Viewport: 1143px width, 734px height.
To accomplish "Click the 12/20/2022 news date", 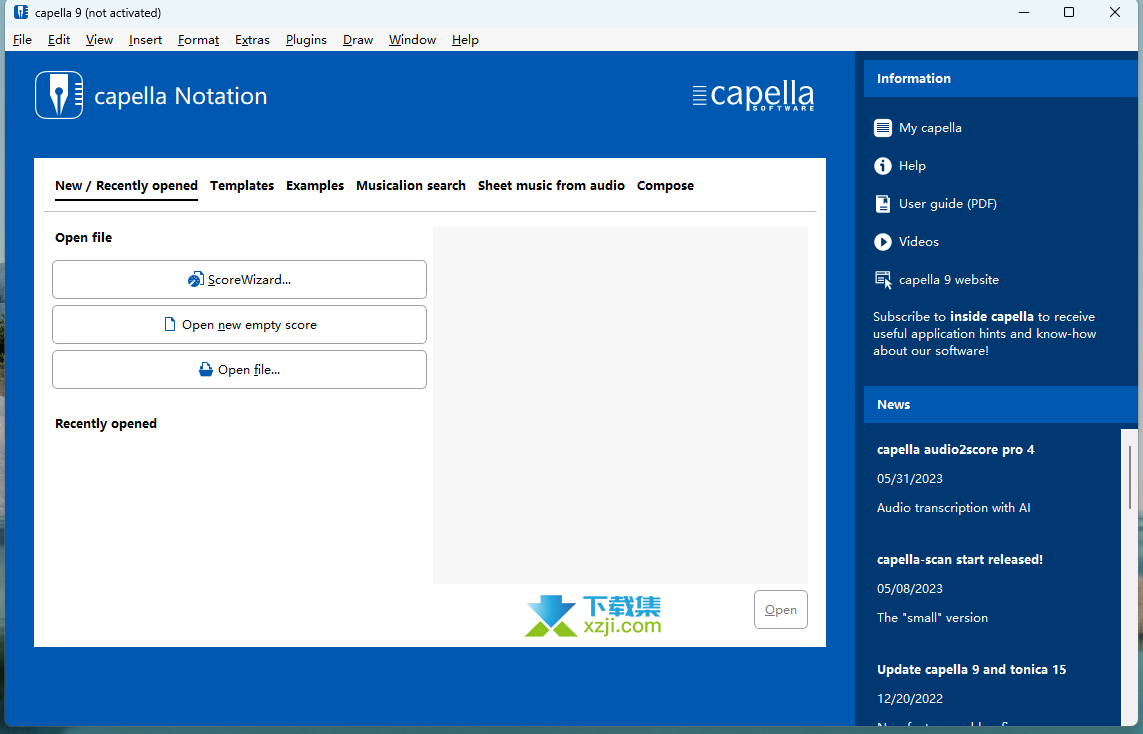I will tap(910, 699).
